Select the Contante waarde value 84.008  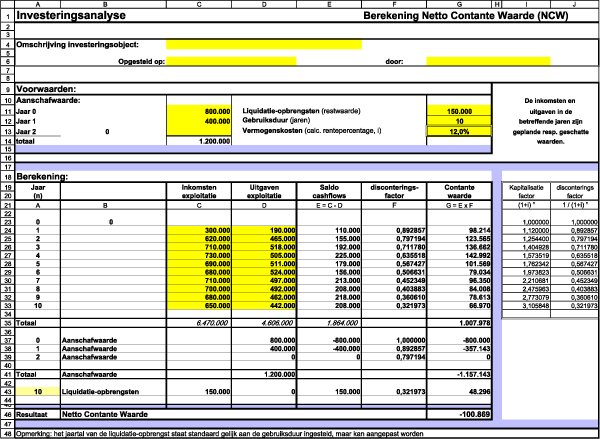click(478, 289)
